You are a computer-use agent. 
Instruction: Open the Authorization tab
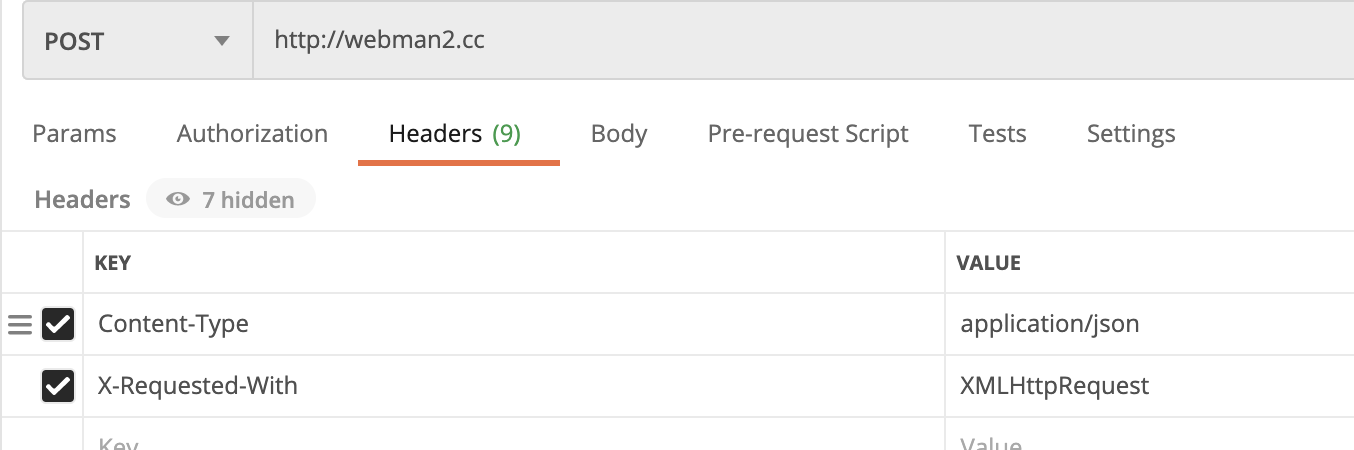252,134
